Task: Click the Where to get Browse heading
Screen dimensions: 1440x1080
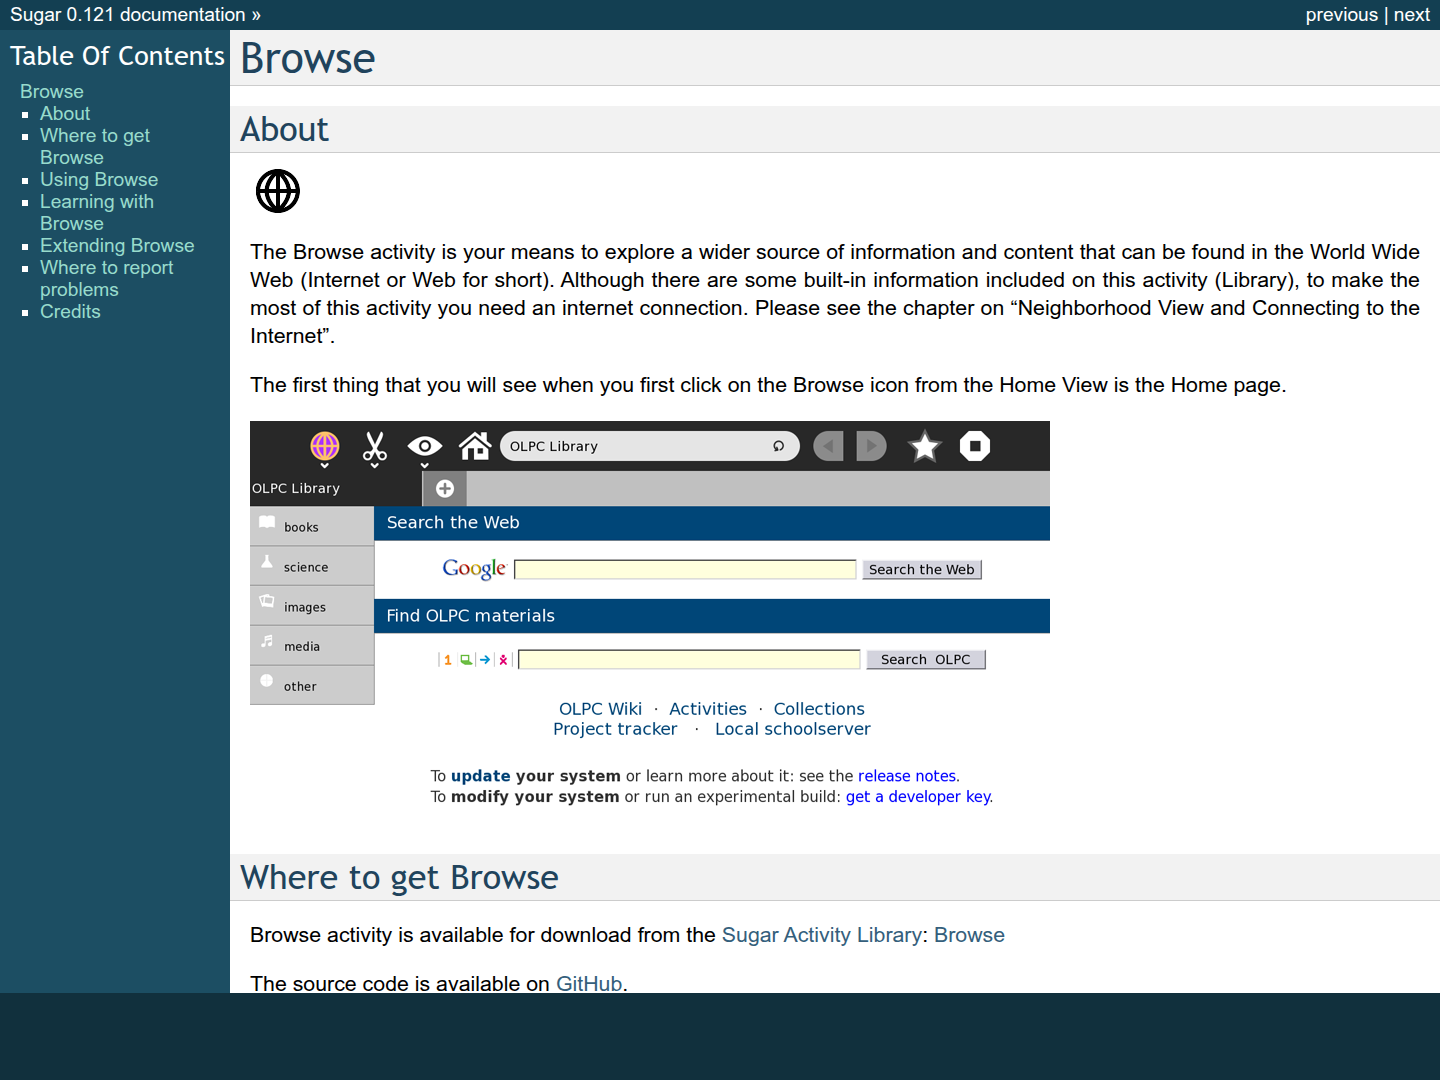Action: coord(400,877)
